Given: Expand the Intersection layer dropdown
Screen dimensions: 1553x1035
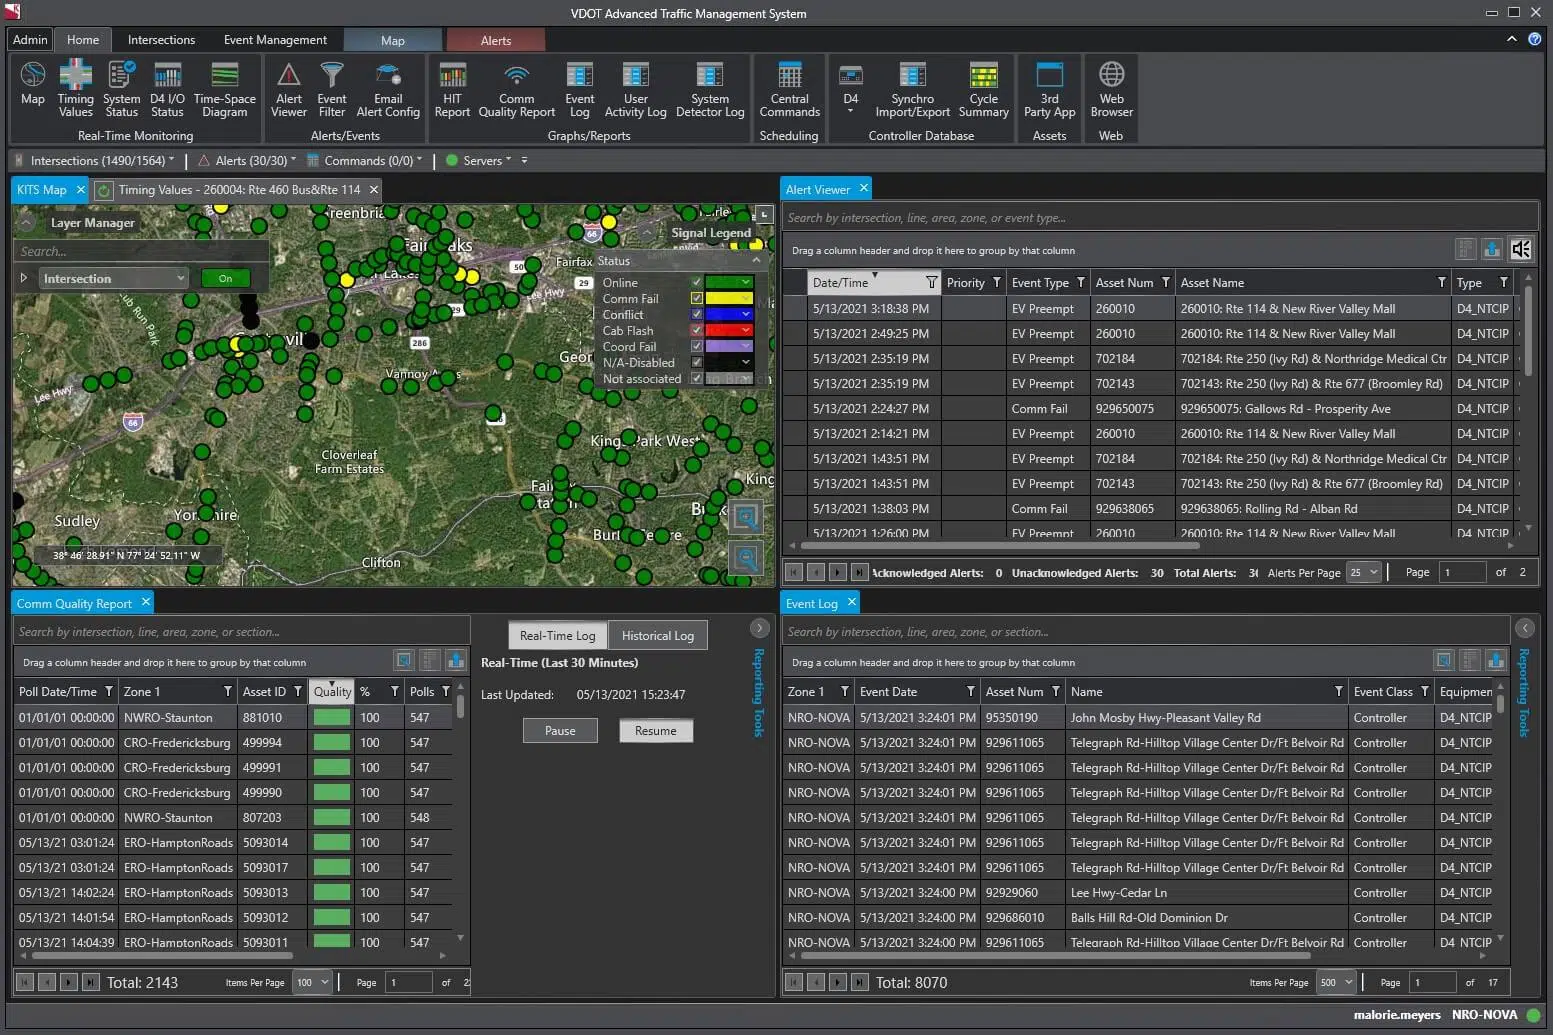Looking at the screenshot, I should point(180,279).
